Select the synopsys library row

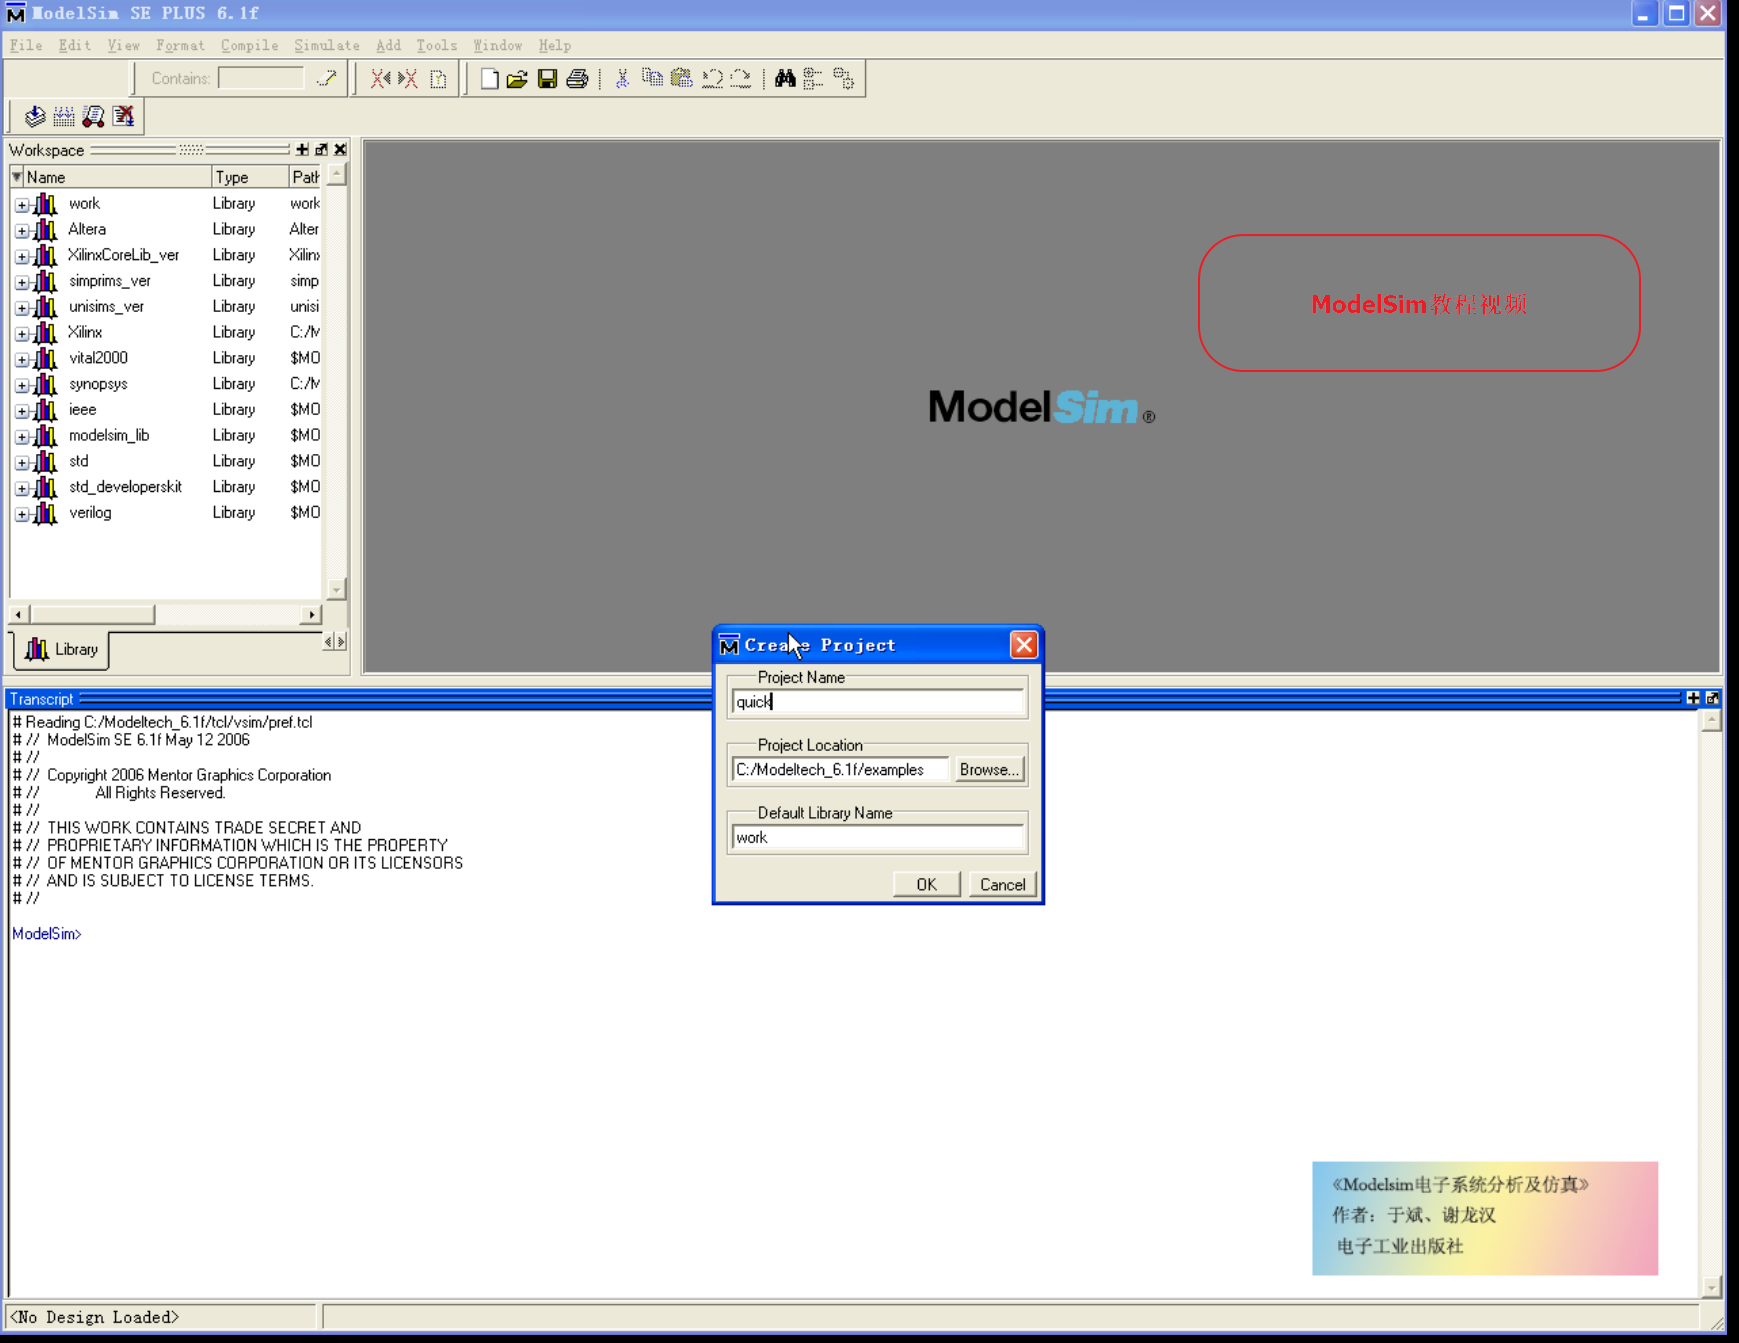[166, 384]
